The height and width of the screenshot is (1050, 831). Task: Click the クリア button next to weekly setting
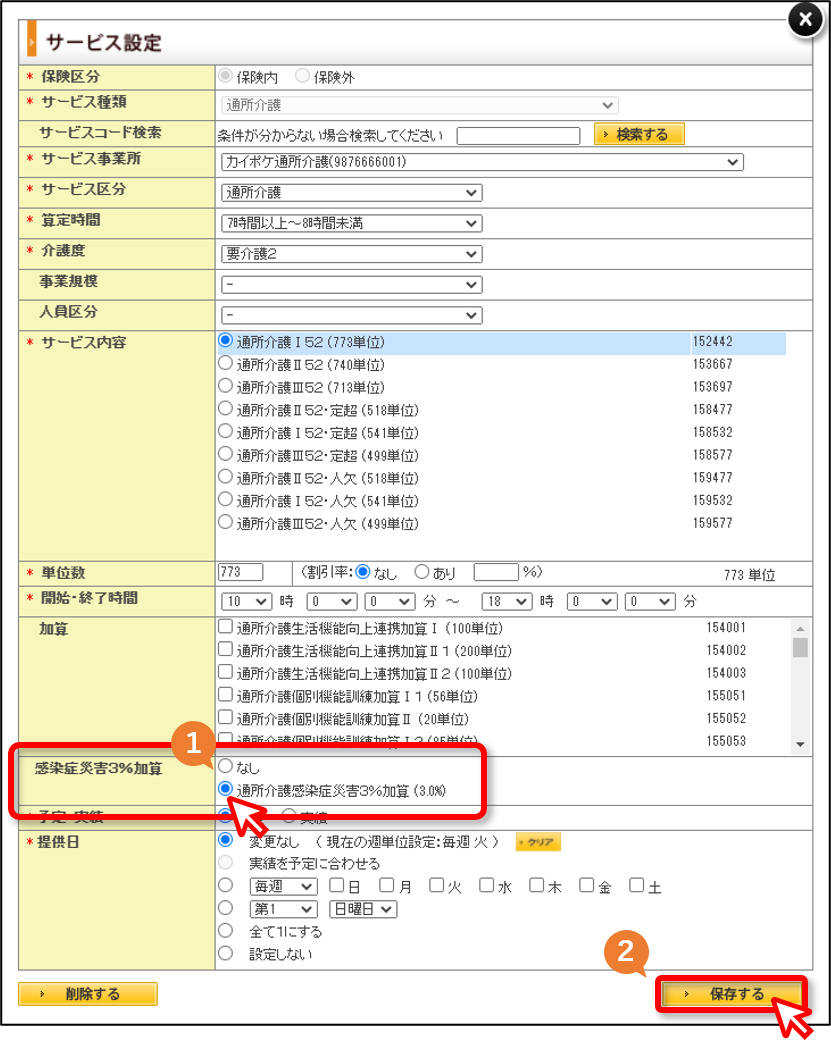pyautogui.click(x=538, y=842)
